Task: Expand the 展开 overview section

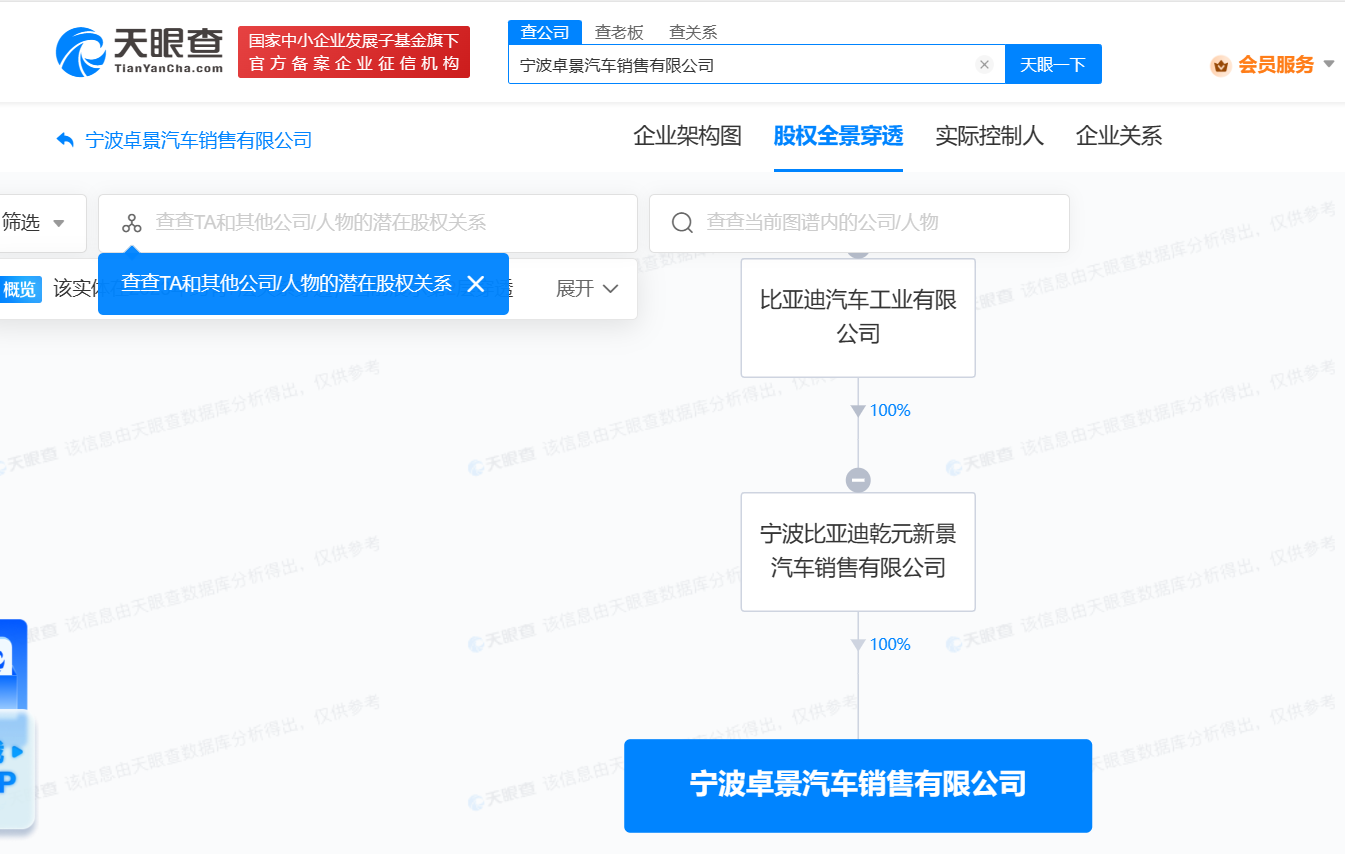Action: pyautogui.click(x=588, y=288)
